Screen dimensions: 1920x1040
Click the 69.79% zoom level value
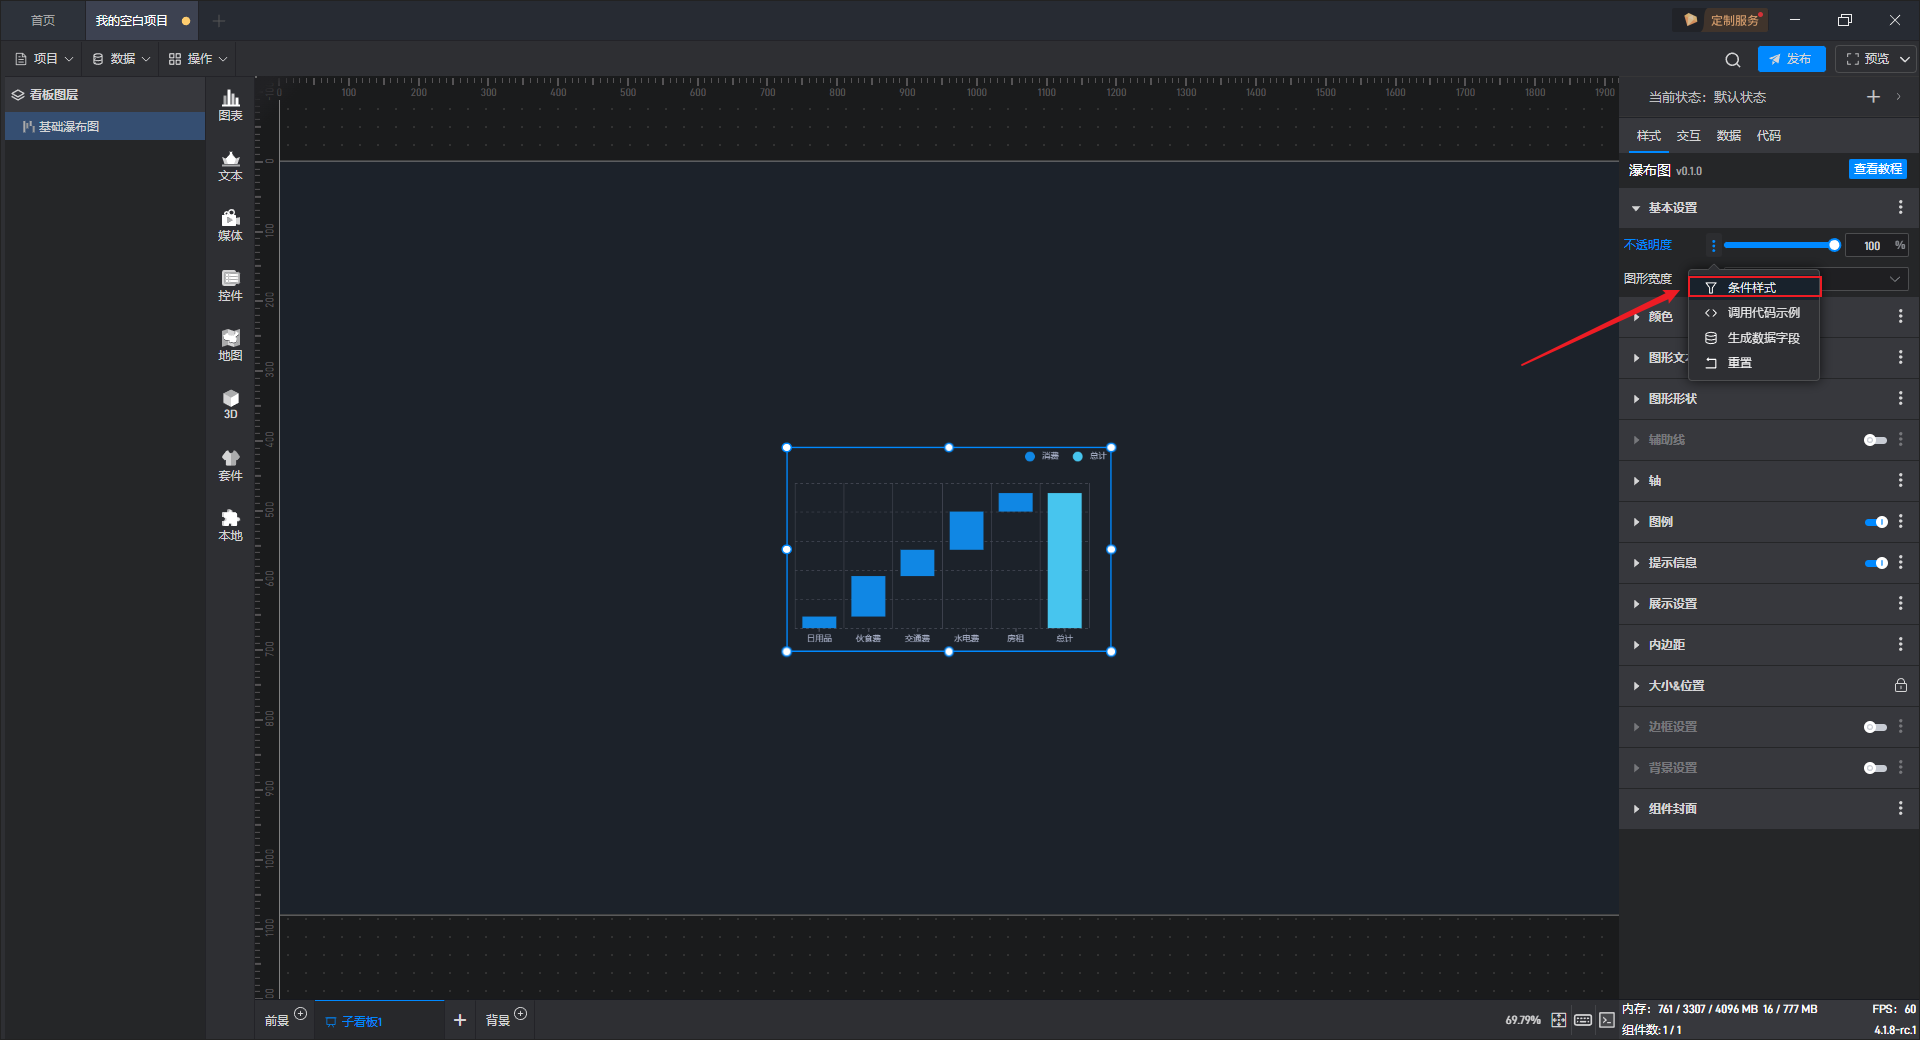(1522, 1020)
